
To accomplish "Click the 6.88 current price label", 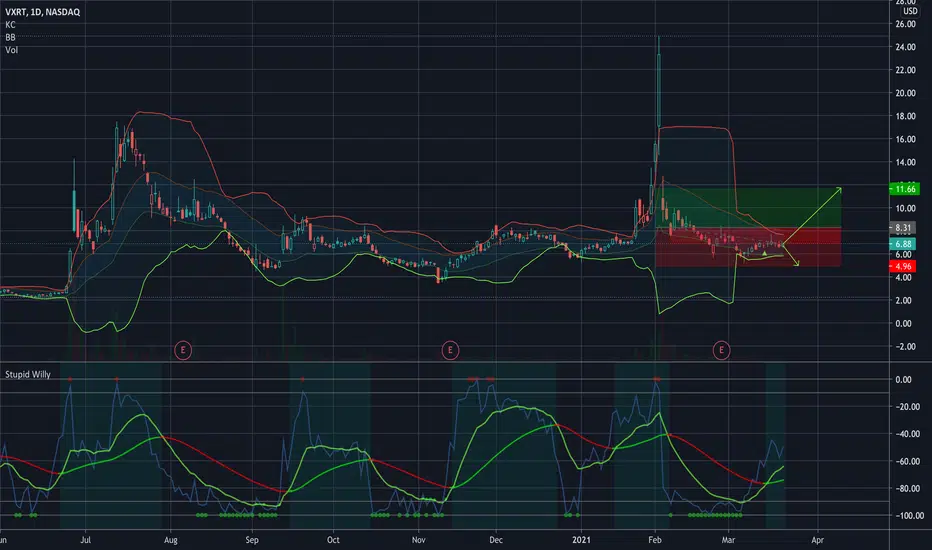I will pos(902,244).
